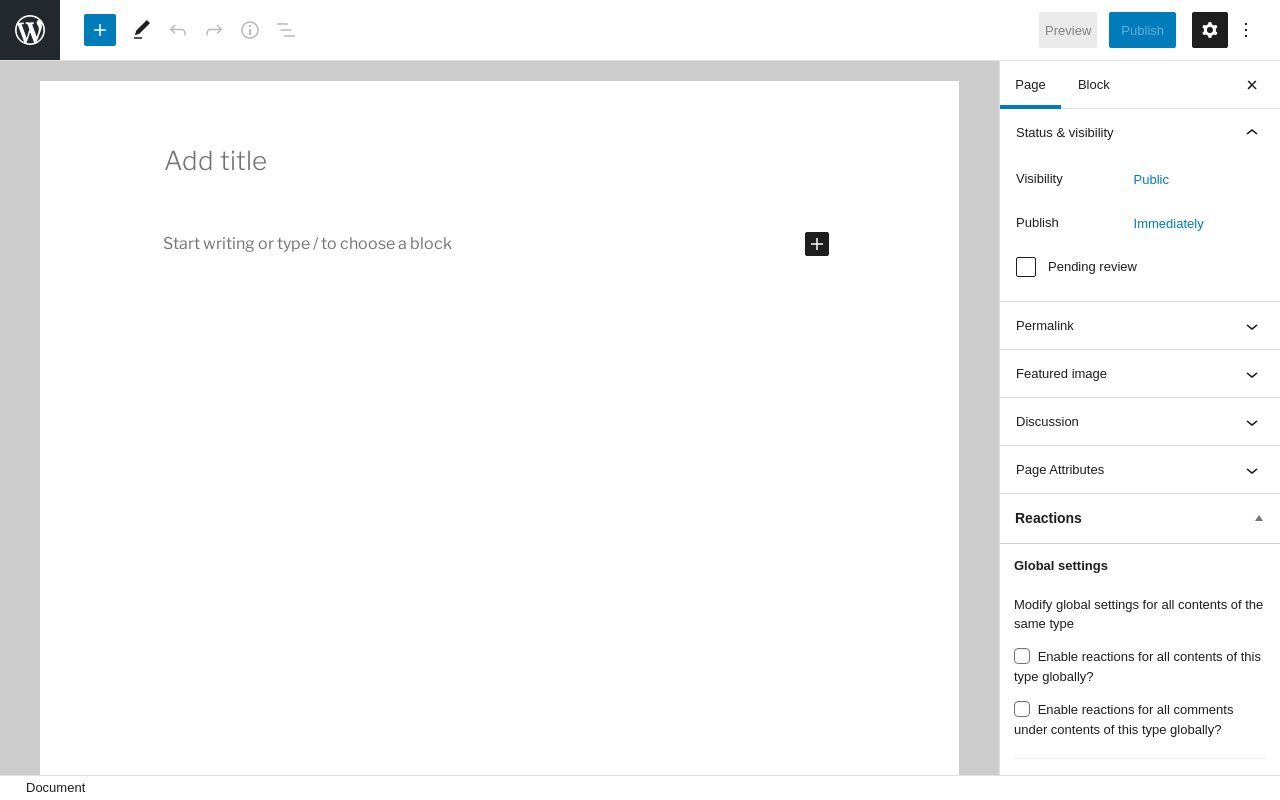Enable reactions for all contents globally
The width and height of the screenshot is (1280, 800).
(1022, 656)
